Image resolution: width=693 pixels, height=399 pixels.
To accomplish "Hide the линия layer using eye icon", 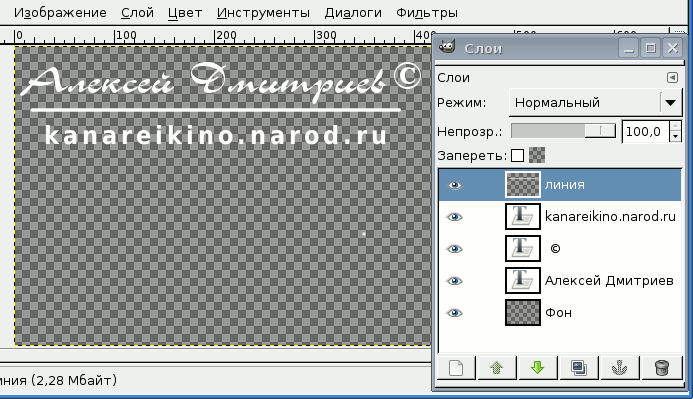I will click(455, 185).
